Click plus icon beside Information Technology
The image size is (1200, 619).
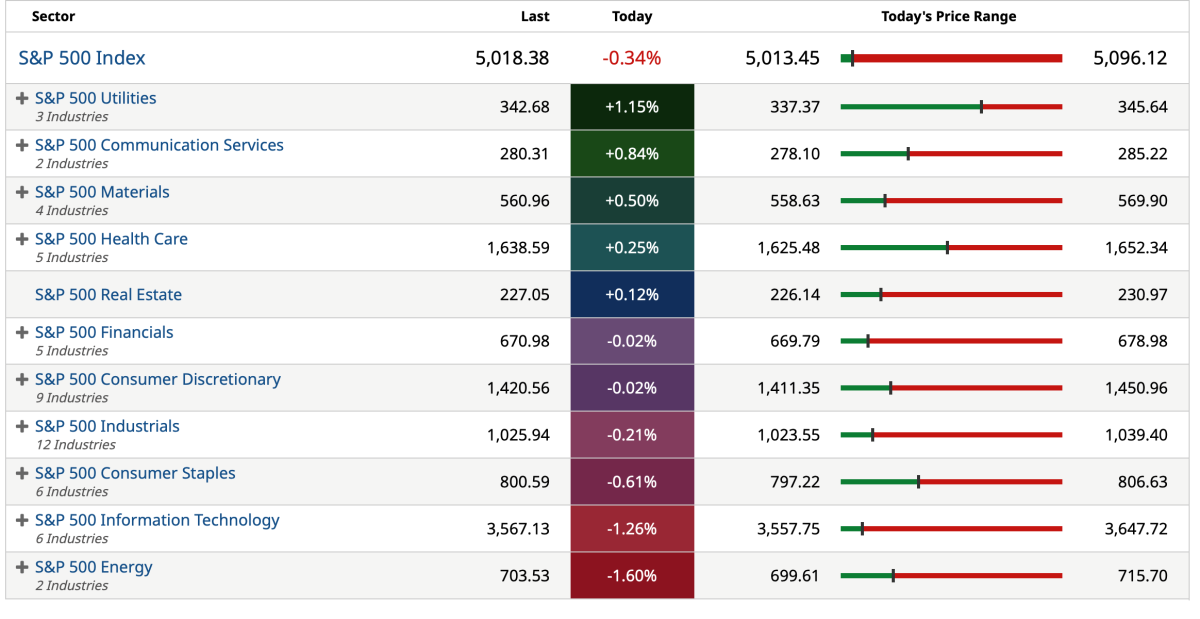coord(22,520)
